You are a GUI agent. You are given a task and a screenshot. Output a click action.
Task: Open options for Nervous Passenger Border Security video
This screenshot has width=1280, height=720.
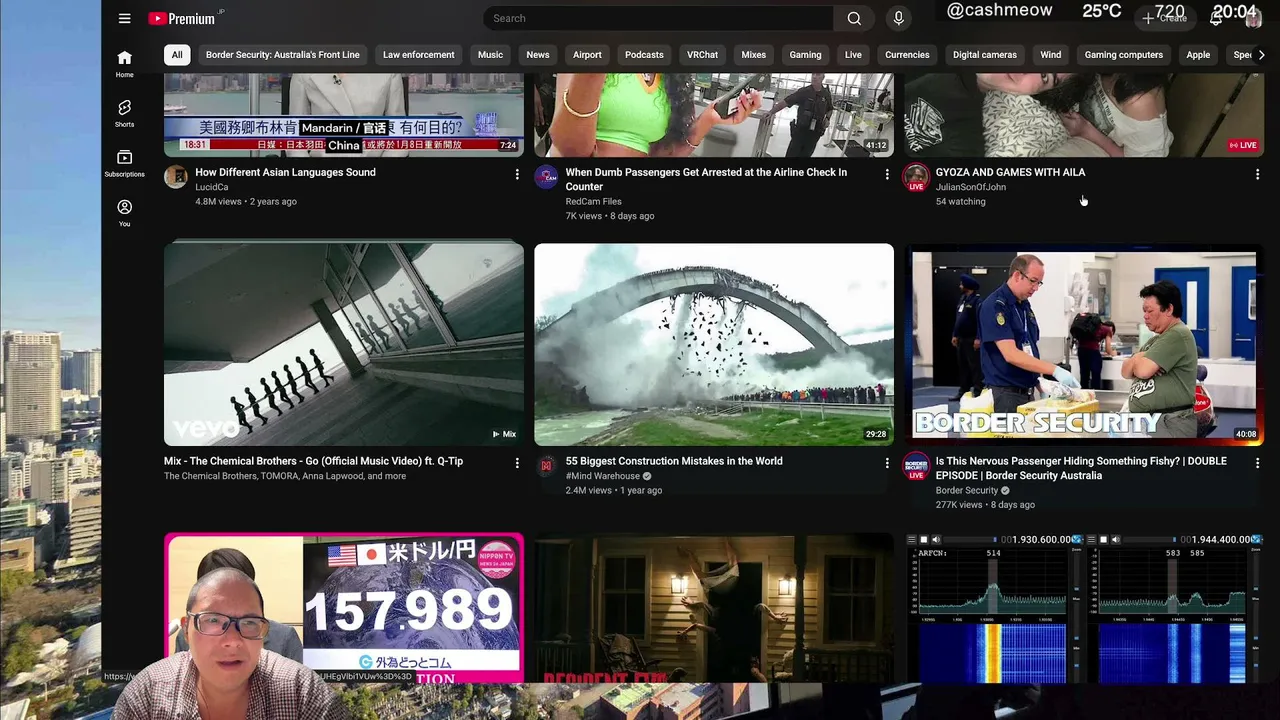tap(1257, 463)
